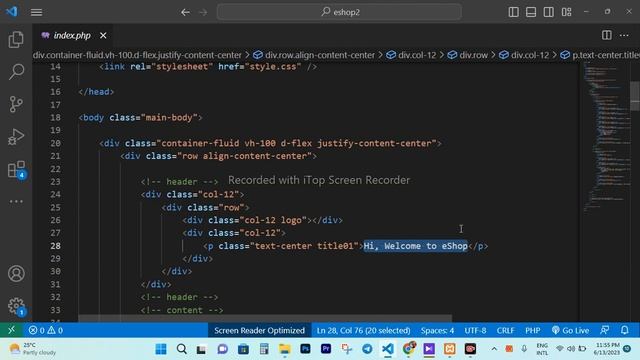Click the p.text-center.title breadcrumb
This screenshot has height=360, width=640.
[x=600, y=55]
